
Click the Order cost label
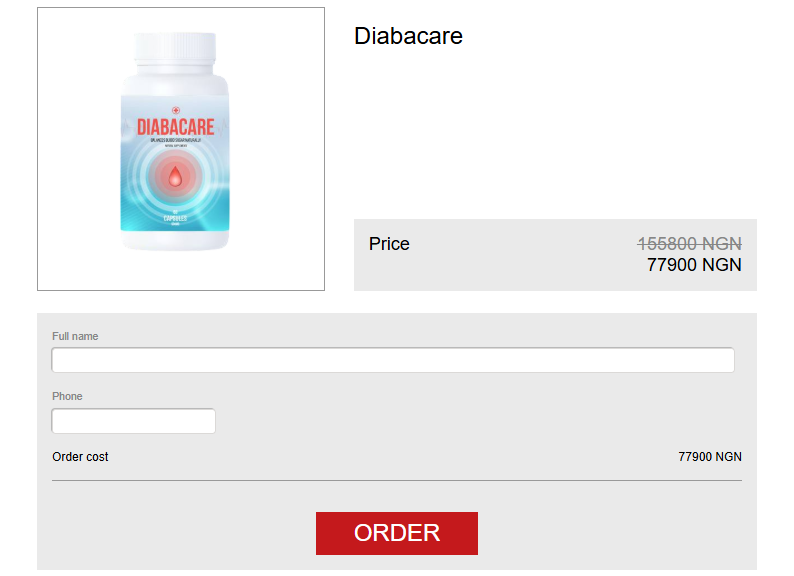(80, 456)
